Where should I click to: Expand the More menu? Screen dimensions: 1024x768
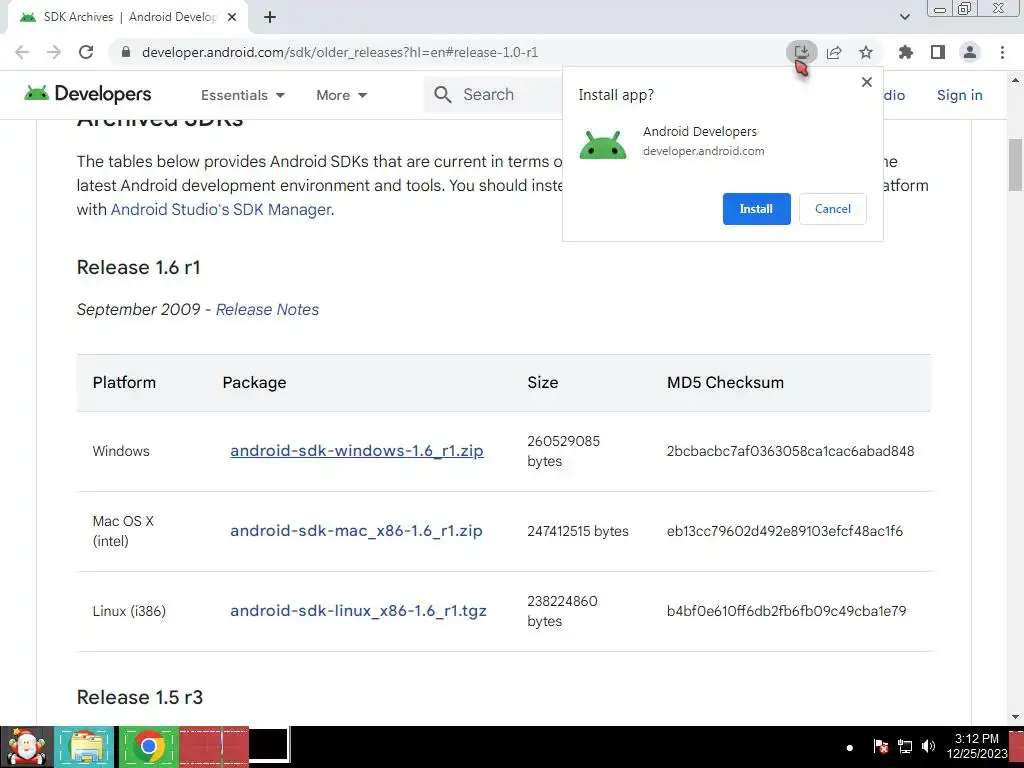(x=342, y=95)
